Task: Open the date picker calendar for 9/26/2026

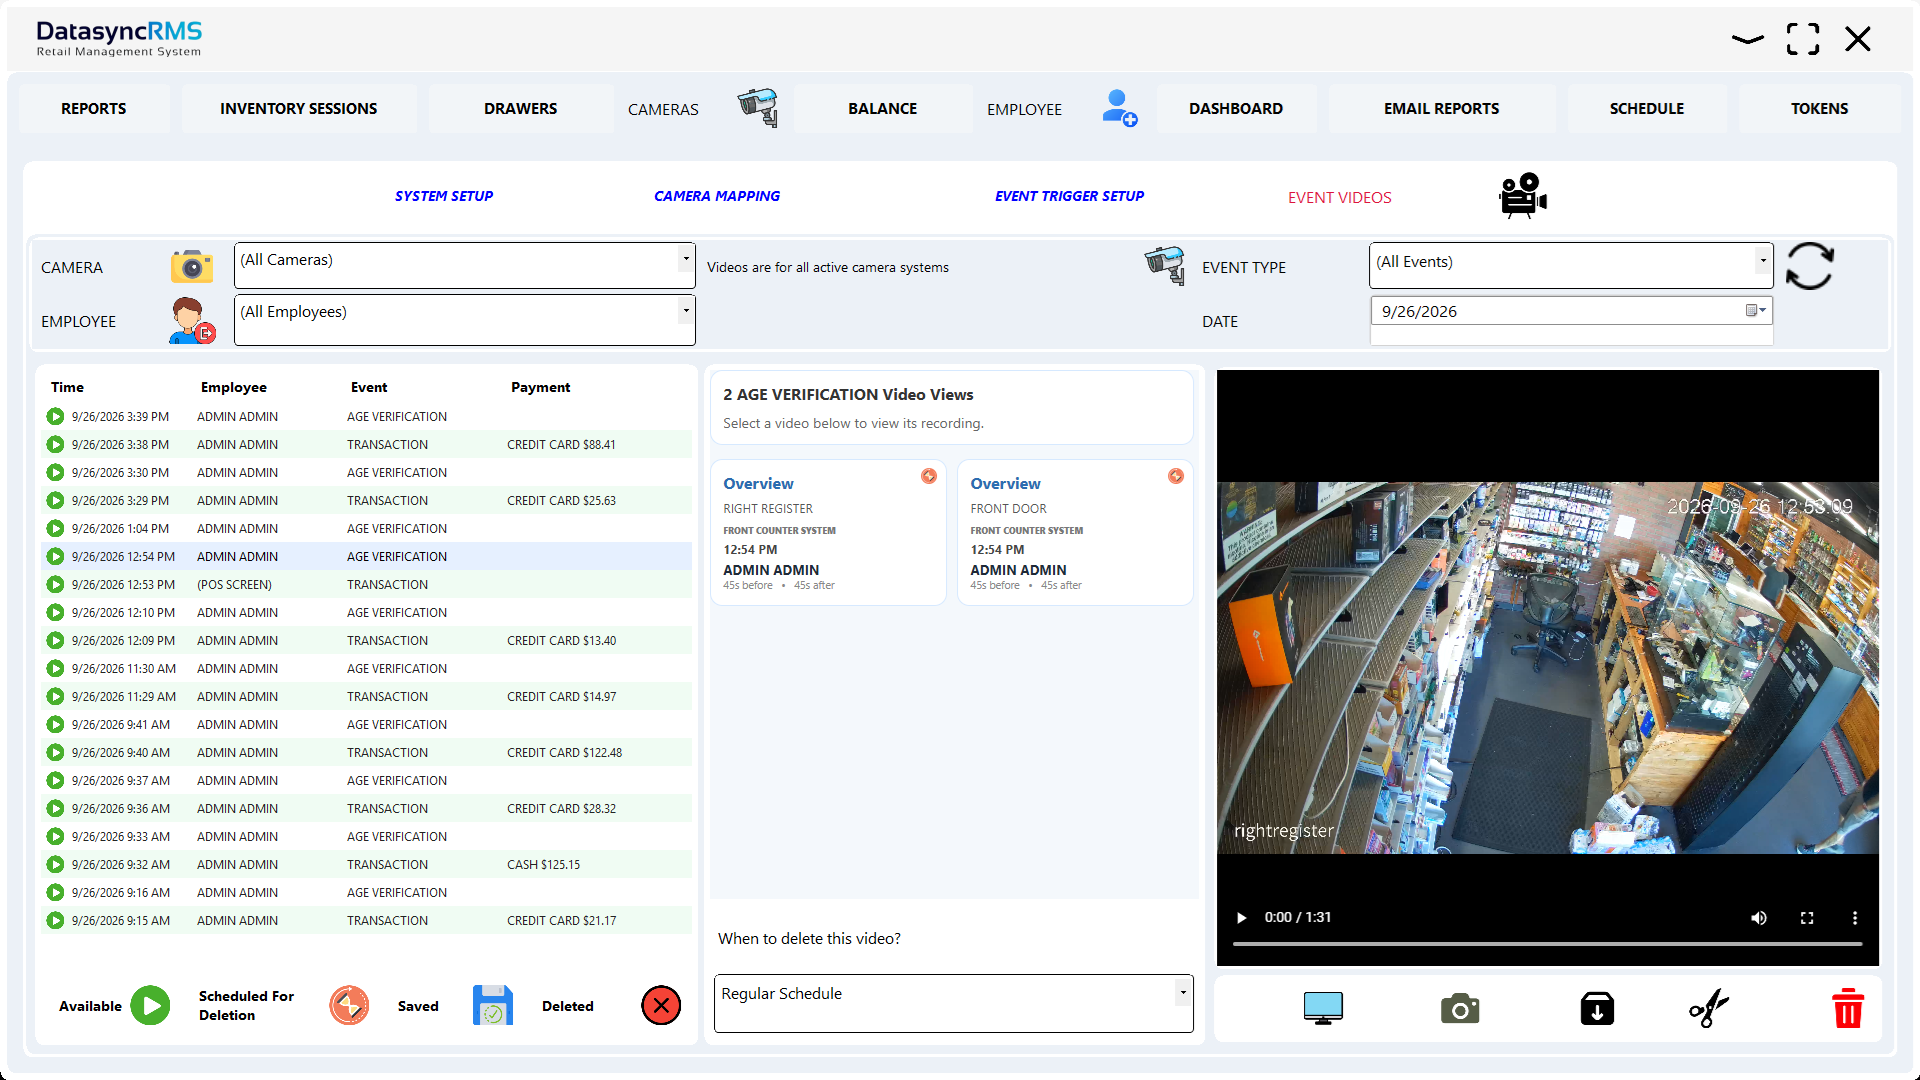Action: 1756,311
